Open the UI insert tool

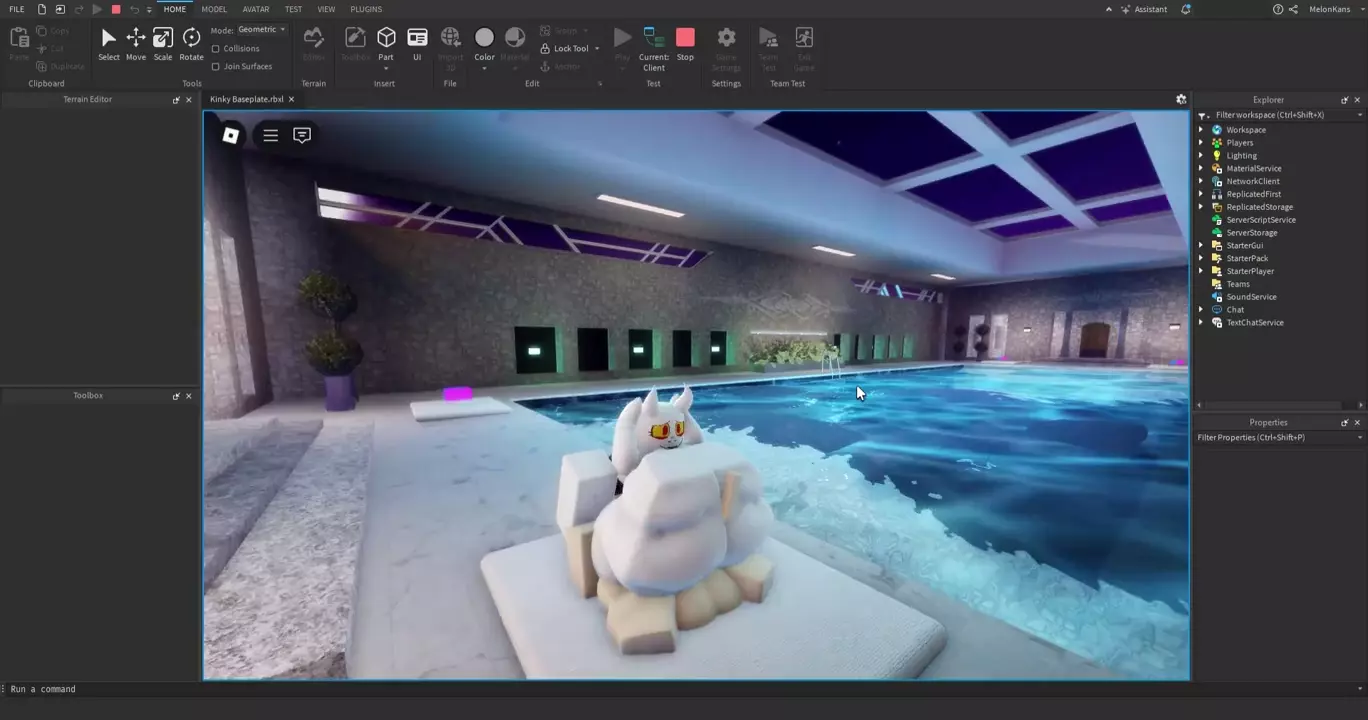[x=417, y=42]
